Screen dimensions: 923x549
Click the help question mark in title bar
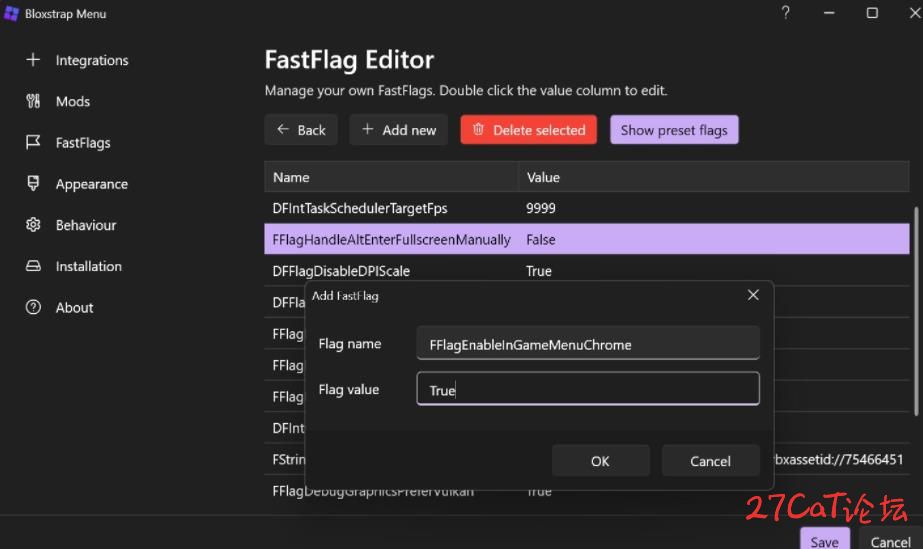tap(785, 12)
